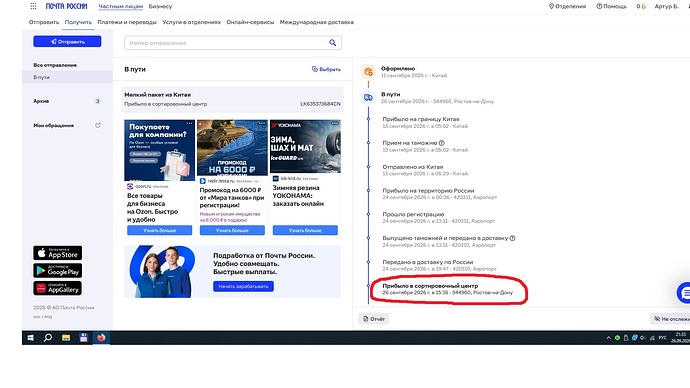Open Получить menu item
This screenshot has width=690, height=388.
(78, 22)
